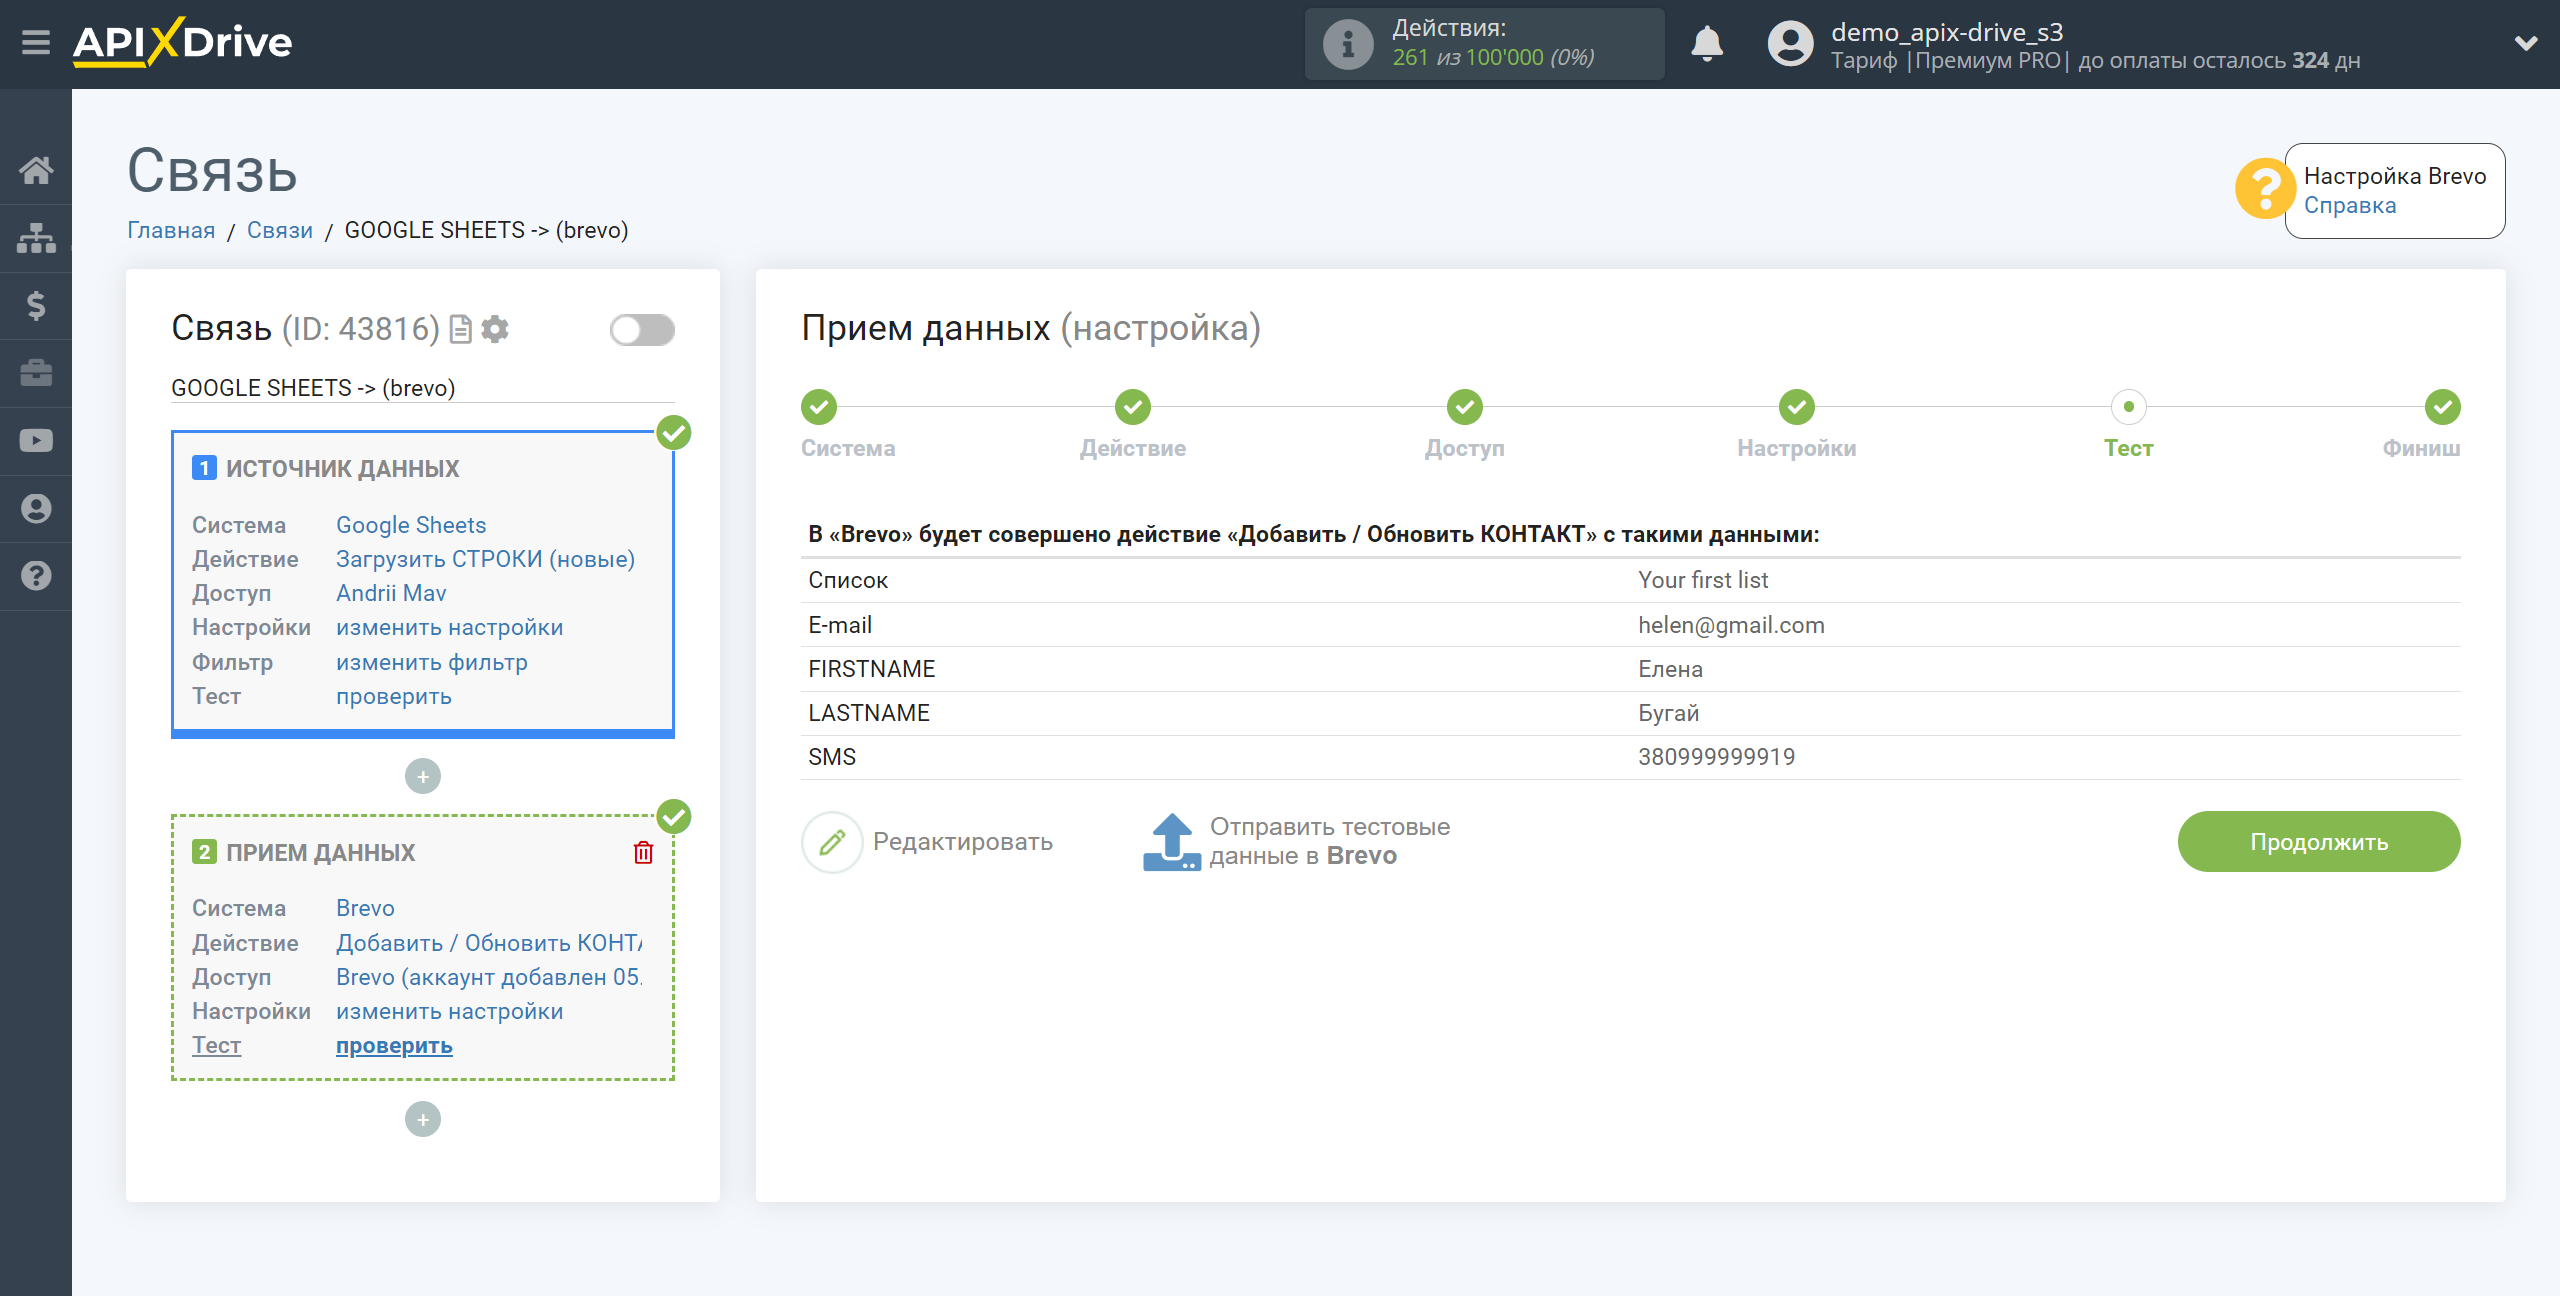Open the actions info icon
Viewport: 2560px width, 1296px height.
[x=1347, y=44]
